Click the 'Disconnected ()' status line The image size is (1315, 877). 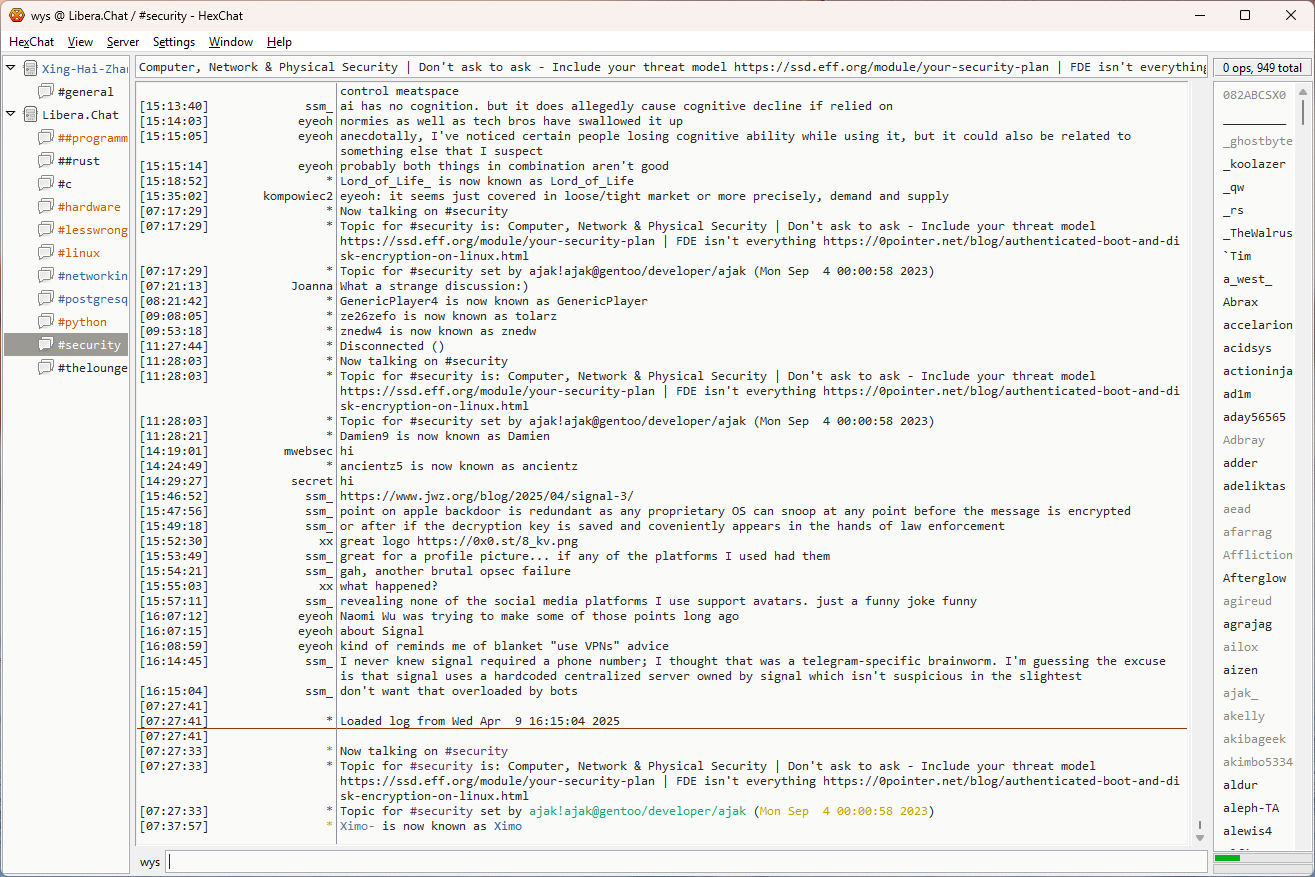coord(392,346)
